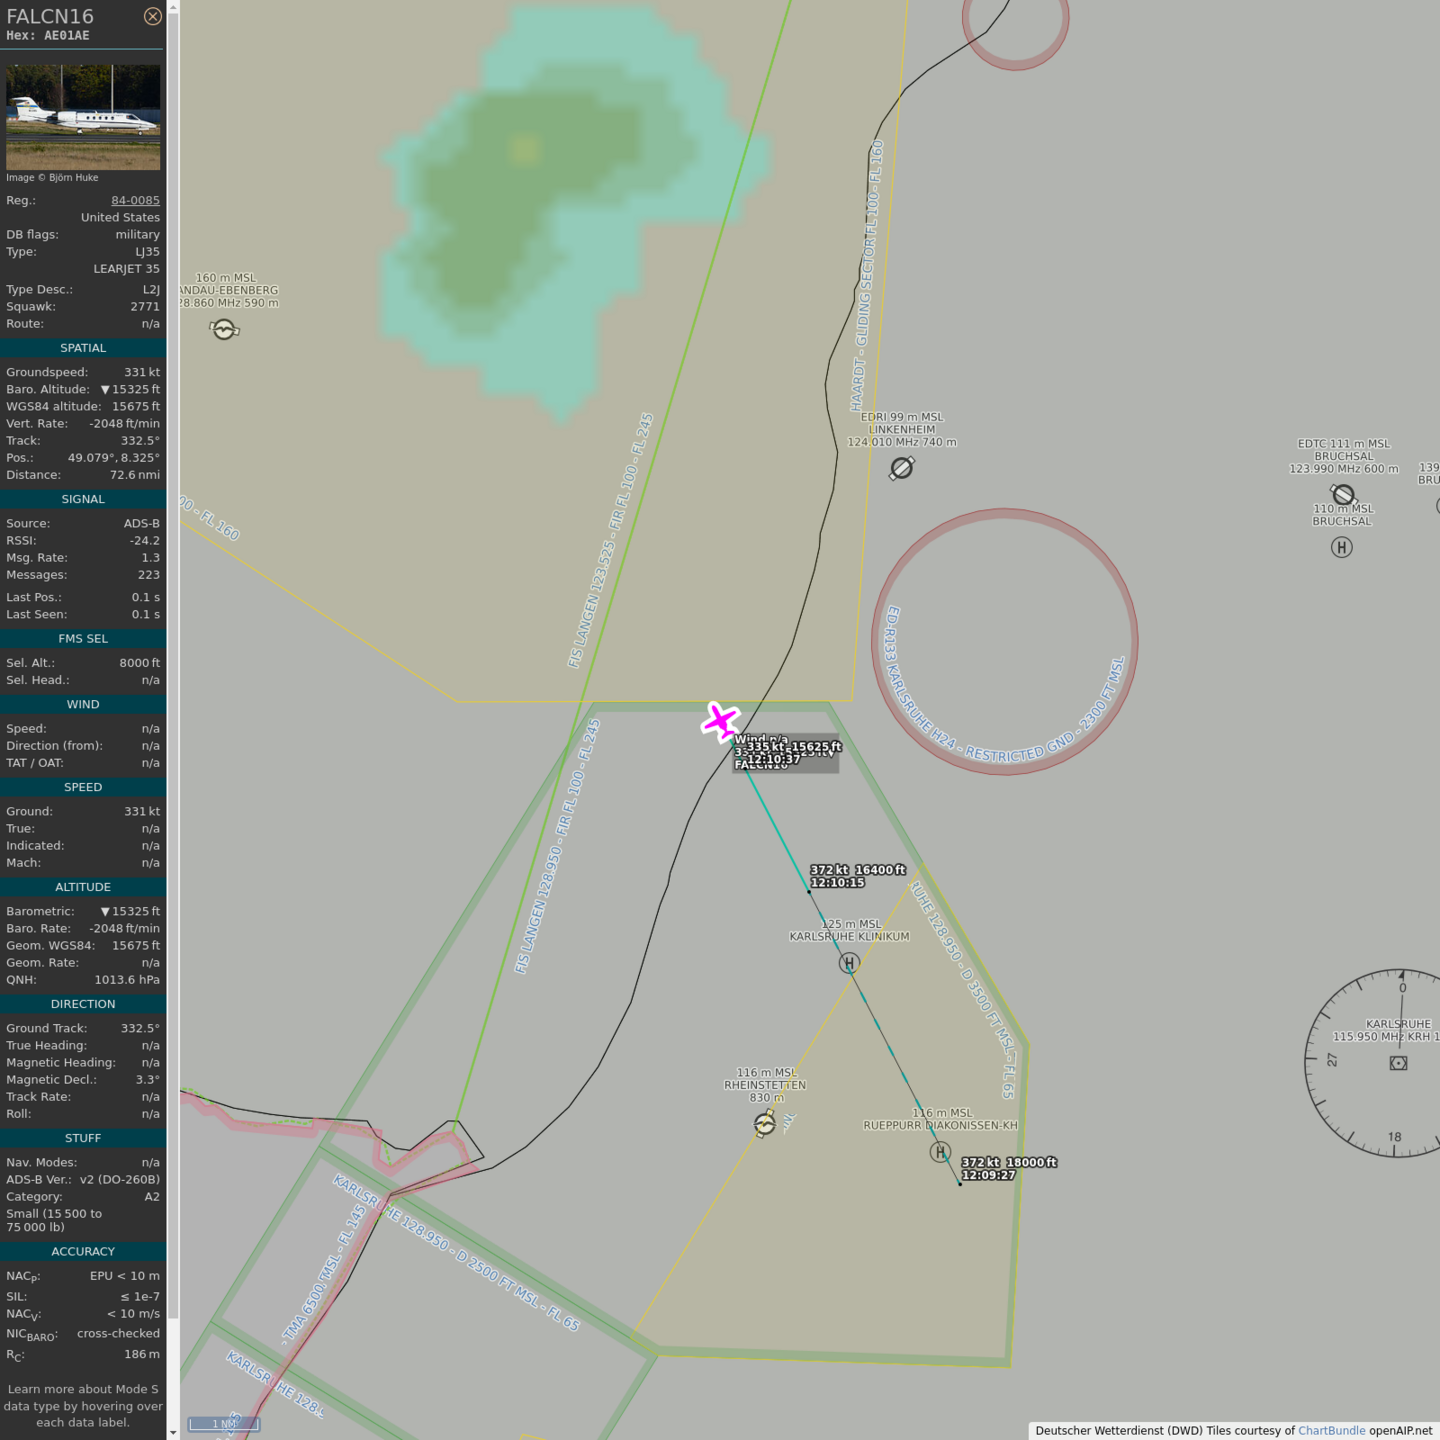The height and width of the screenshot is (1440, 1440).
Task: Click the 1 NM map scale bar
Action: tap(224, 1424)
